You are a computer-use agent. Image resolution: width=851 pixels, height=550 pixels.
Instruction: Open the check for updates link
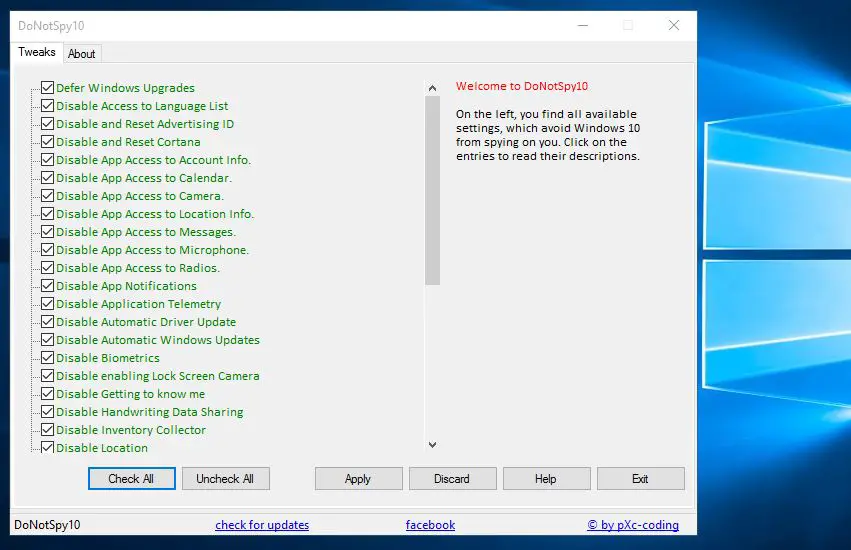[262, 524]
